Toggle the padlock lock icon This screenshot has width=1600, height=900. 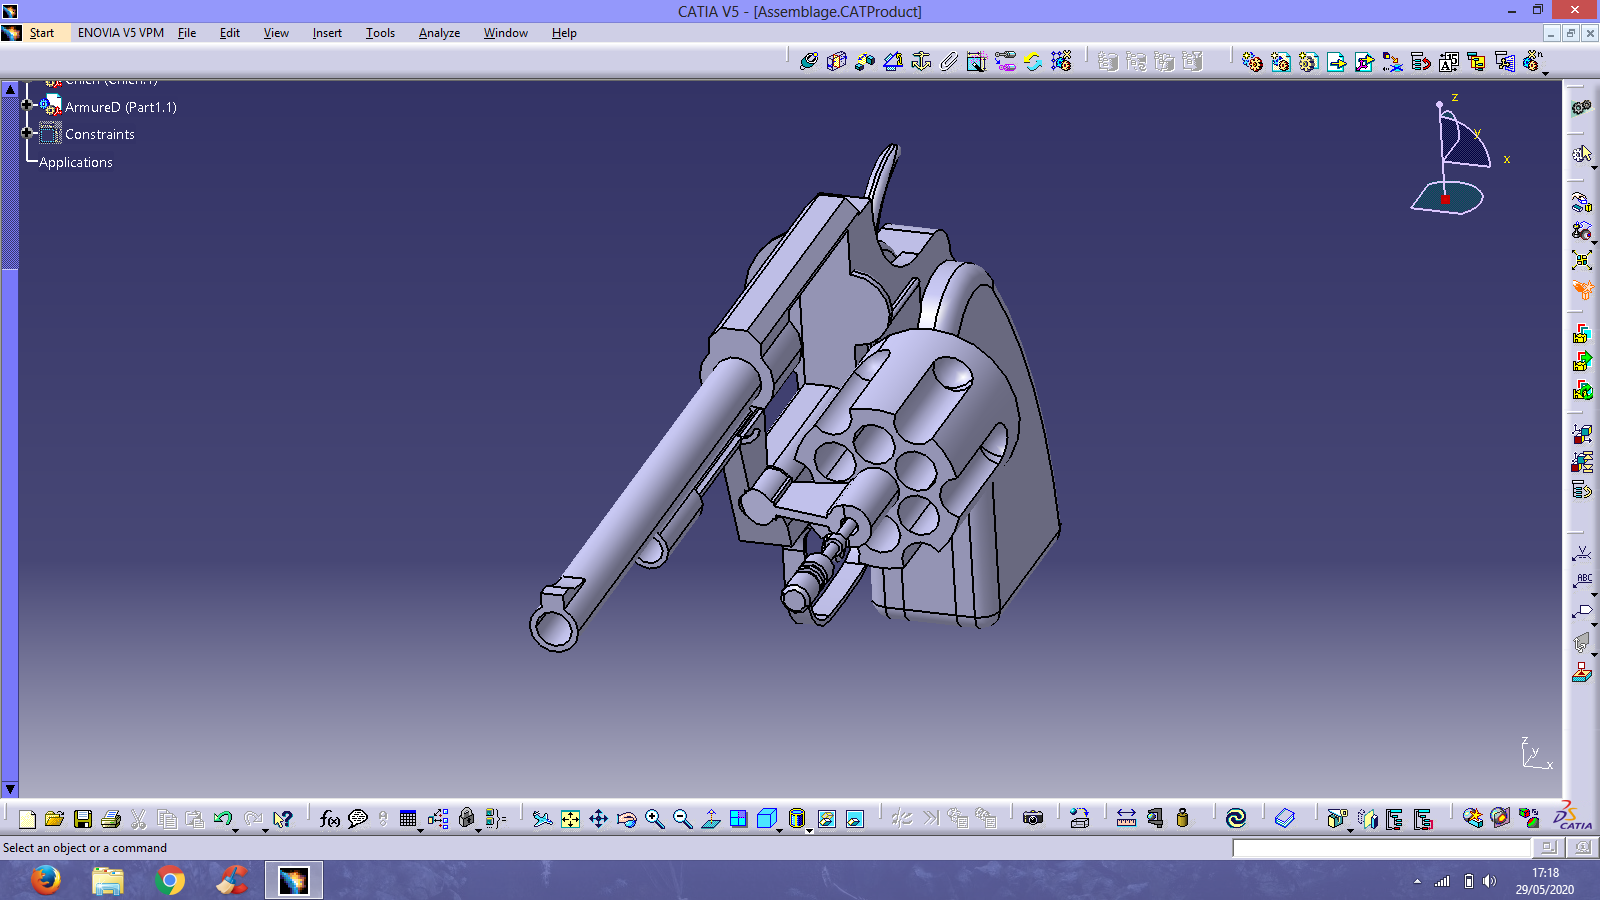point(466,819)
